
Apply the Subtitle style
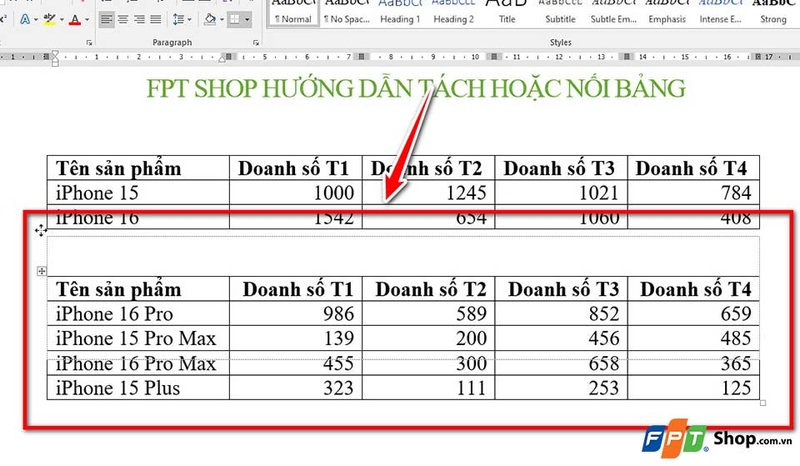point(560,12)
